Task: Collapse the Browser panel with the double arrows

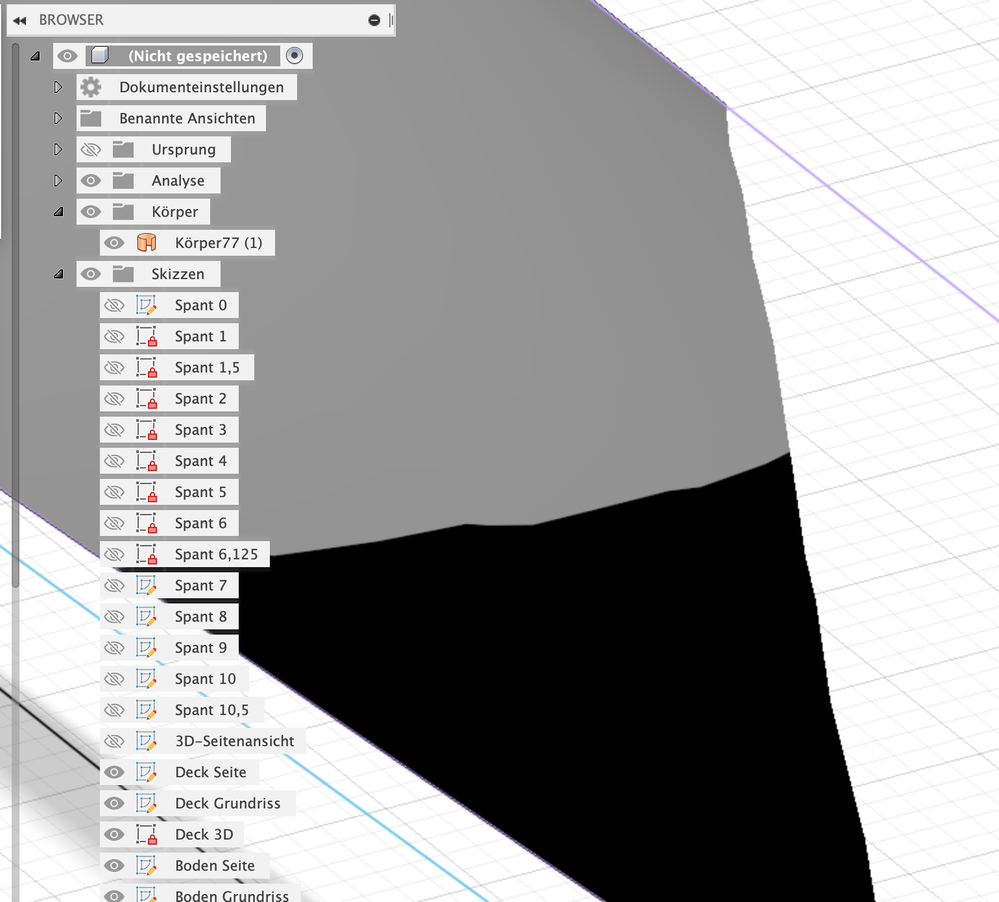Action: (x=20, y=20)
